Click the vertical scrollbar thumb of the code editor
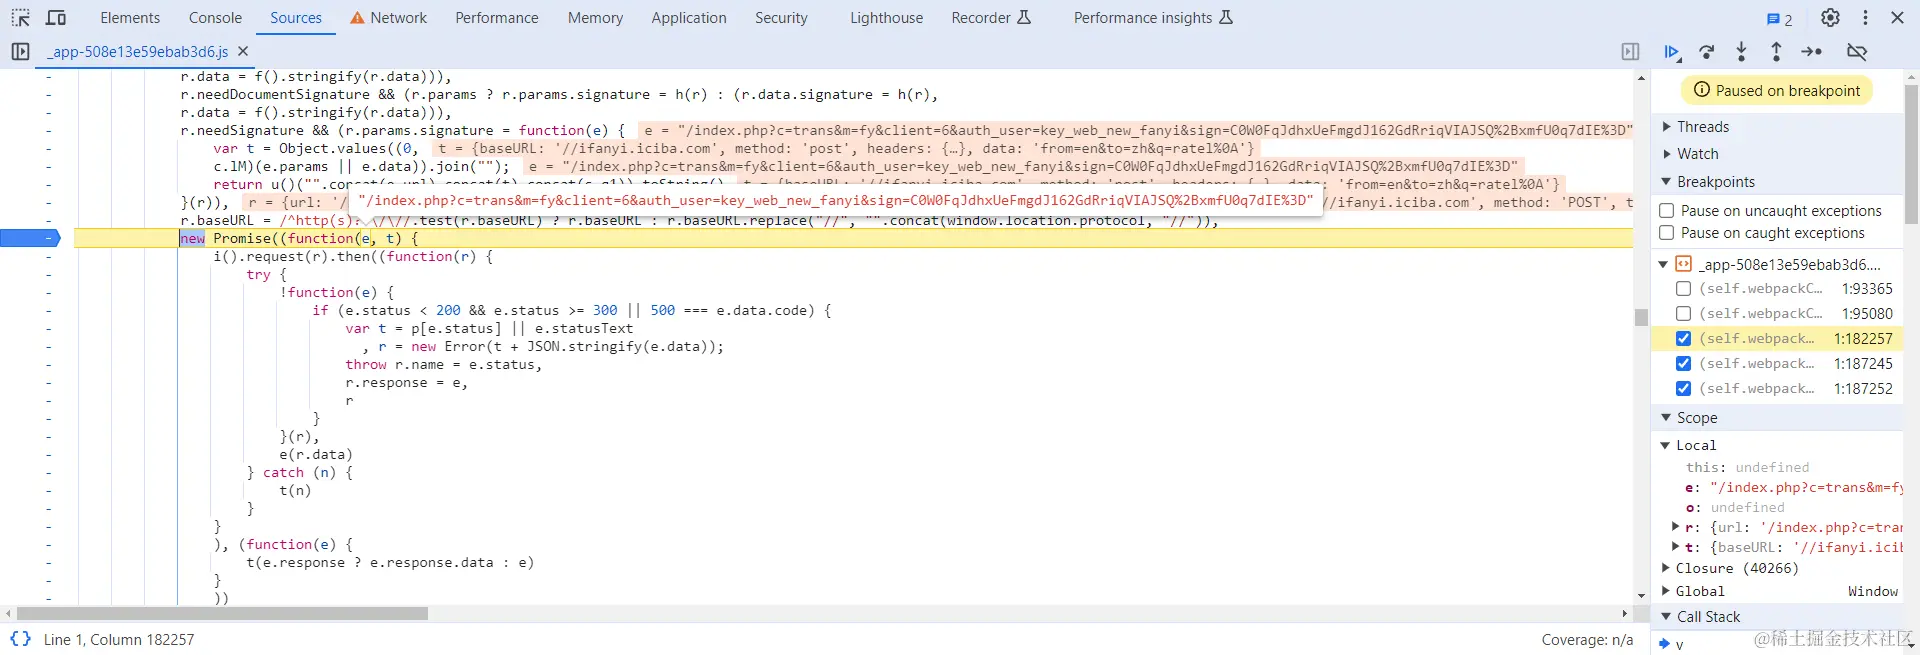 click(x=1641, y=317)
